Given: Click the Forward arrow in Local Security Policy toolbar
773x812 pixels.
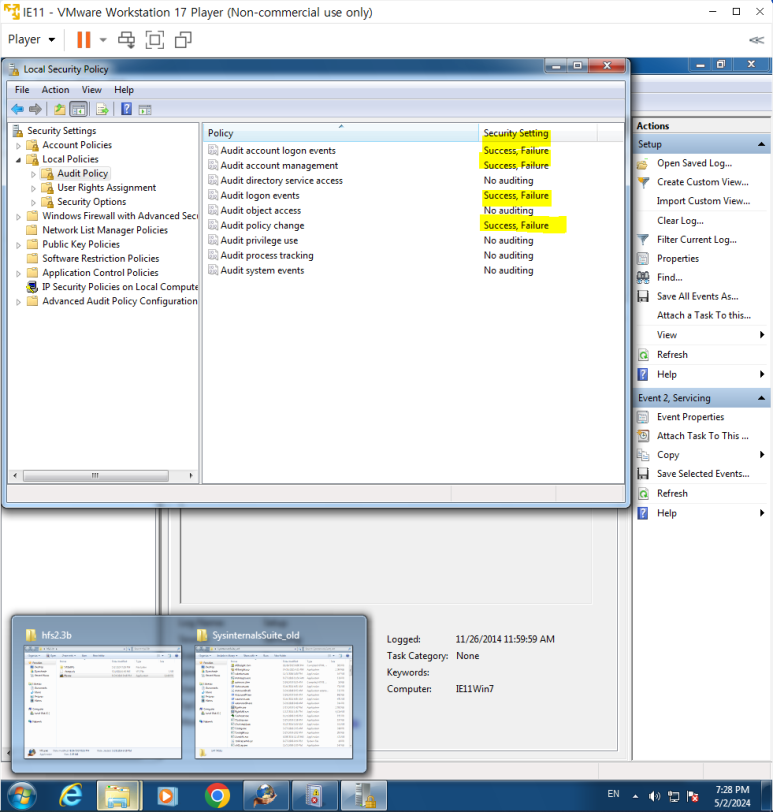Looking at the screenshot, I should (x=35, y=109).
